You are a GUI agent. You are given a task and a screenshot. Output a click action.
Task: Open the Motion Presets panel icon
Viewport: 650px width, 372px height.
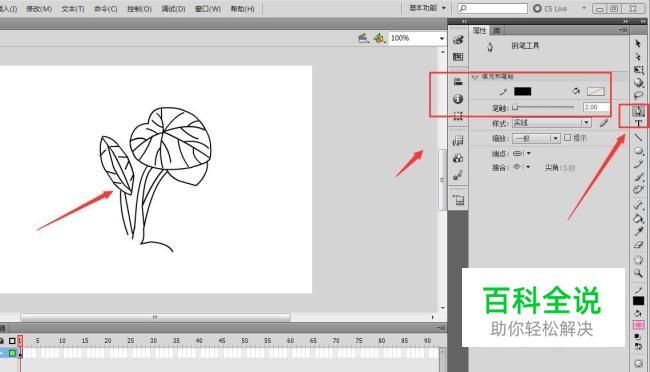458,176
